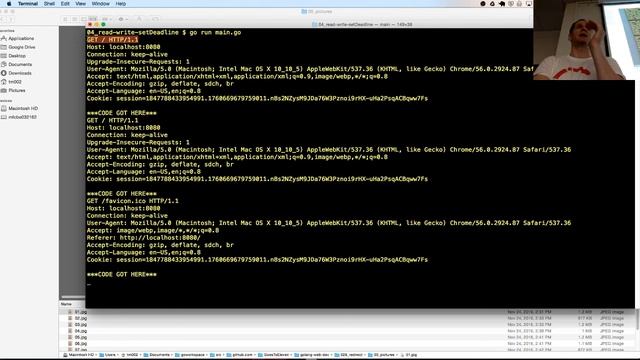This screenshot has width=640, height=360.
Task: Click Finder's forward navigation arrow
Action: coord(11,19)
